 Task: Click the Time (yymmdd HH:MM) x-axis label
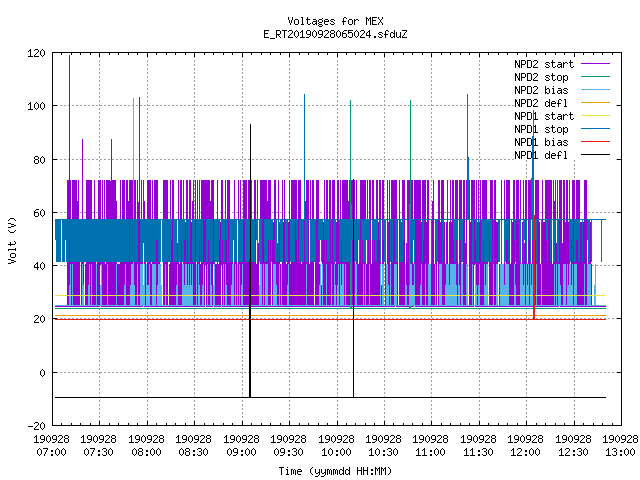click(x=335, y=471)
